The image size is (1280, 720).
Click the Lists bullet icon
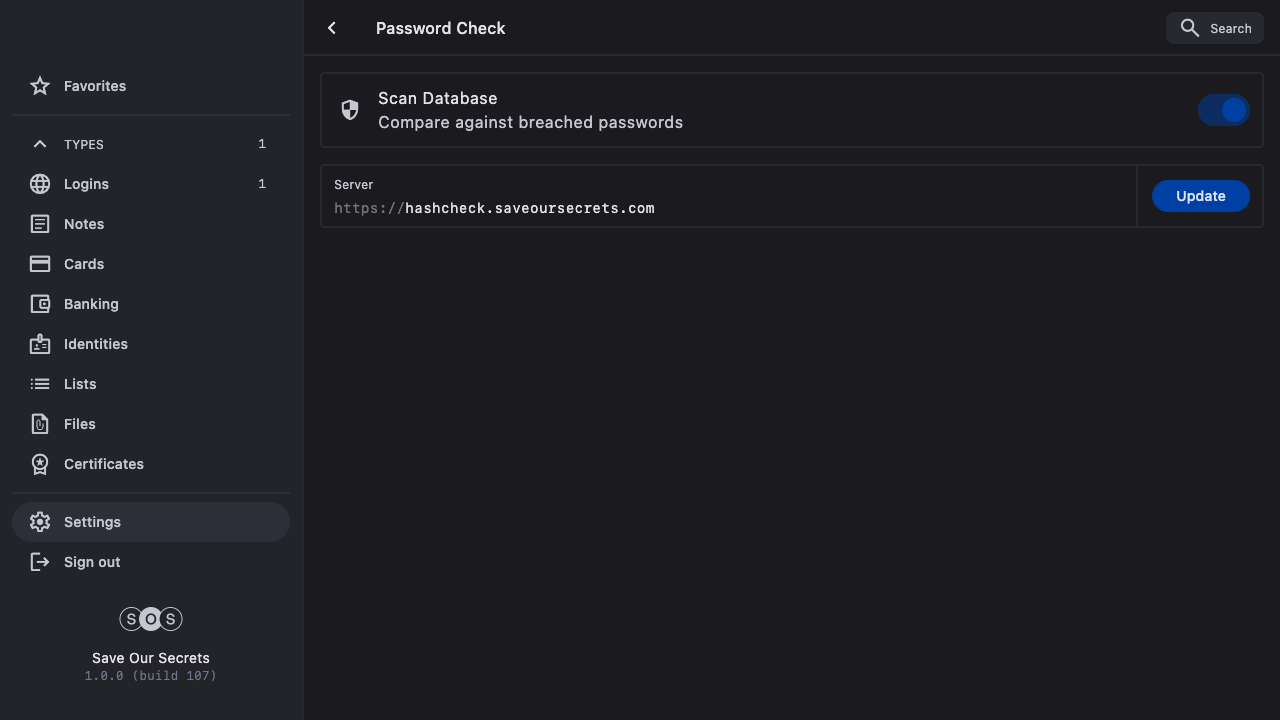[40, 384]
